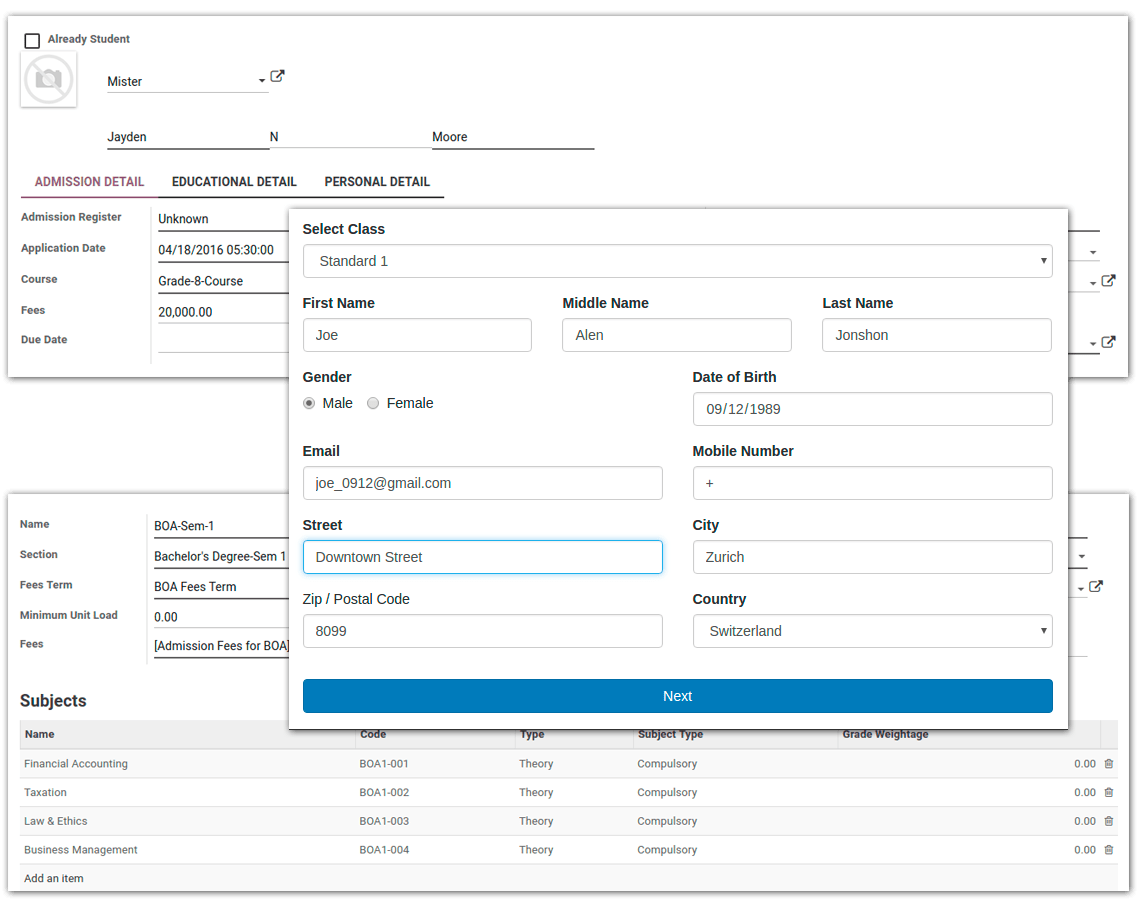The width and height of the screenshot is (1140, 900).
Task: Click Add an item under Subjects
Action: pos(53,878)
